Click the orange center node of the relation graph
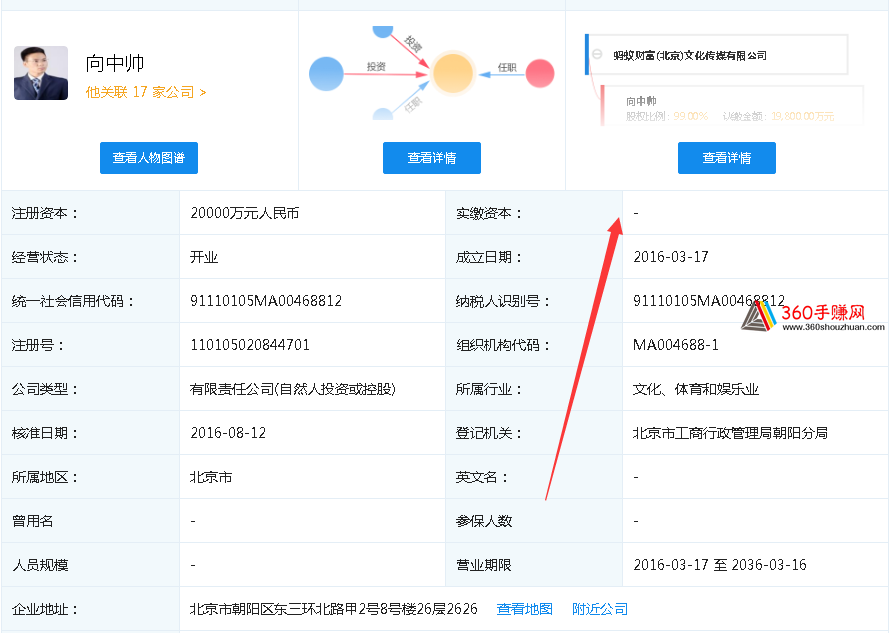 pyautogui.click(x=453, y=73)
